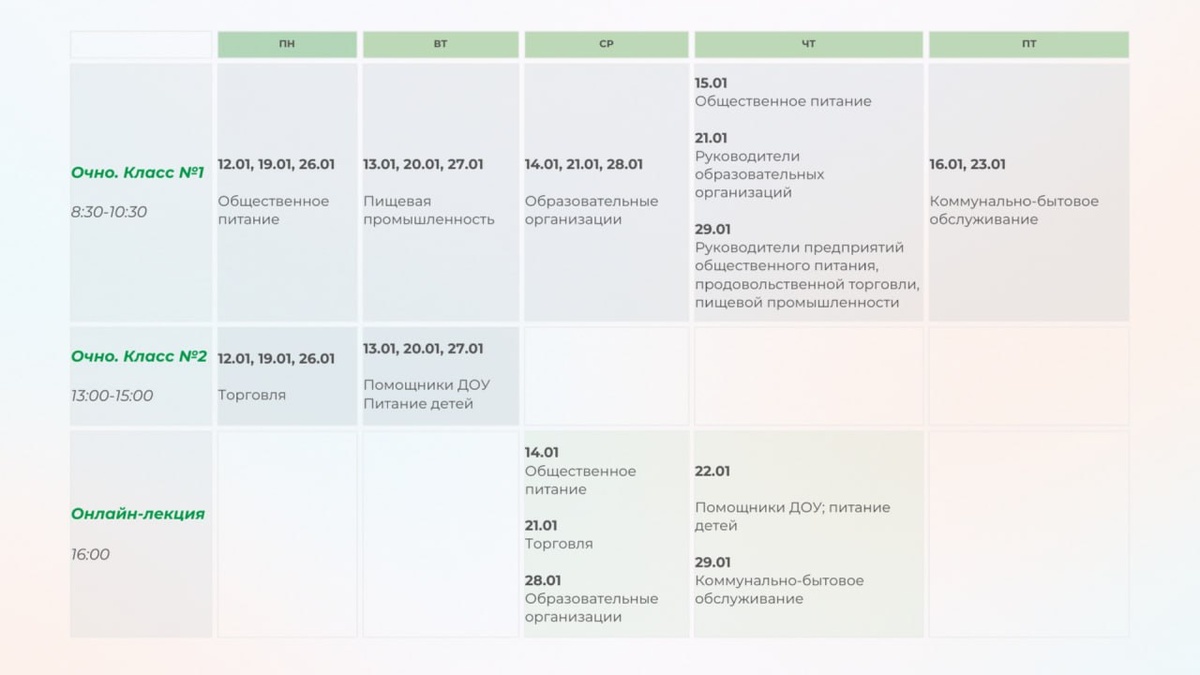This screenshot has height=675, width=1200.
Task: Select the ПН column header
Action: pyautogui.click(x=287, y=45)
